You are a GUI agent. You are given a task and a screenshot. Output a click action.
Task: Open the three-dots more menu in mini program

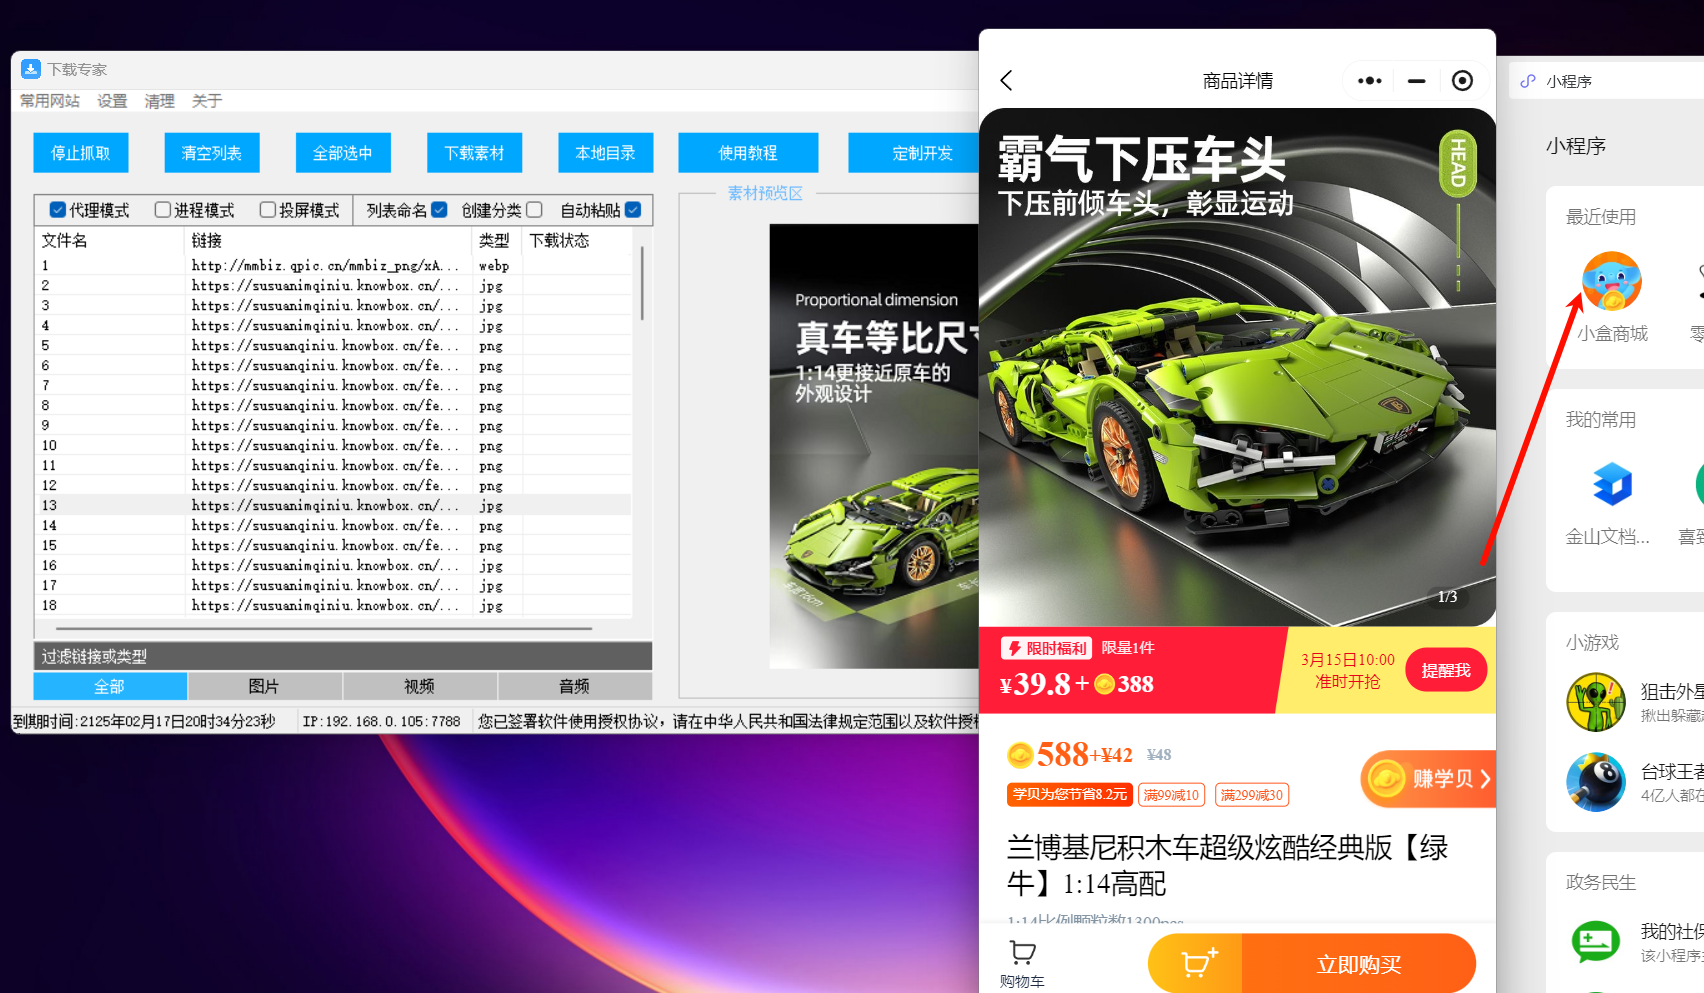click(1369, 81)
